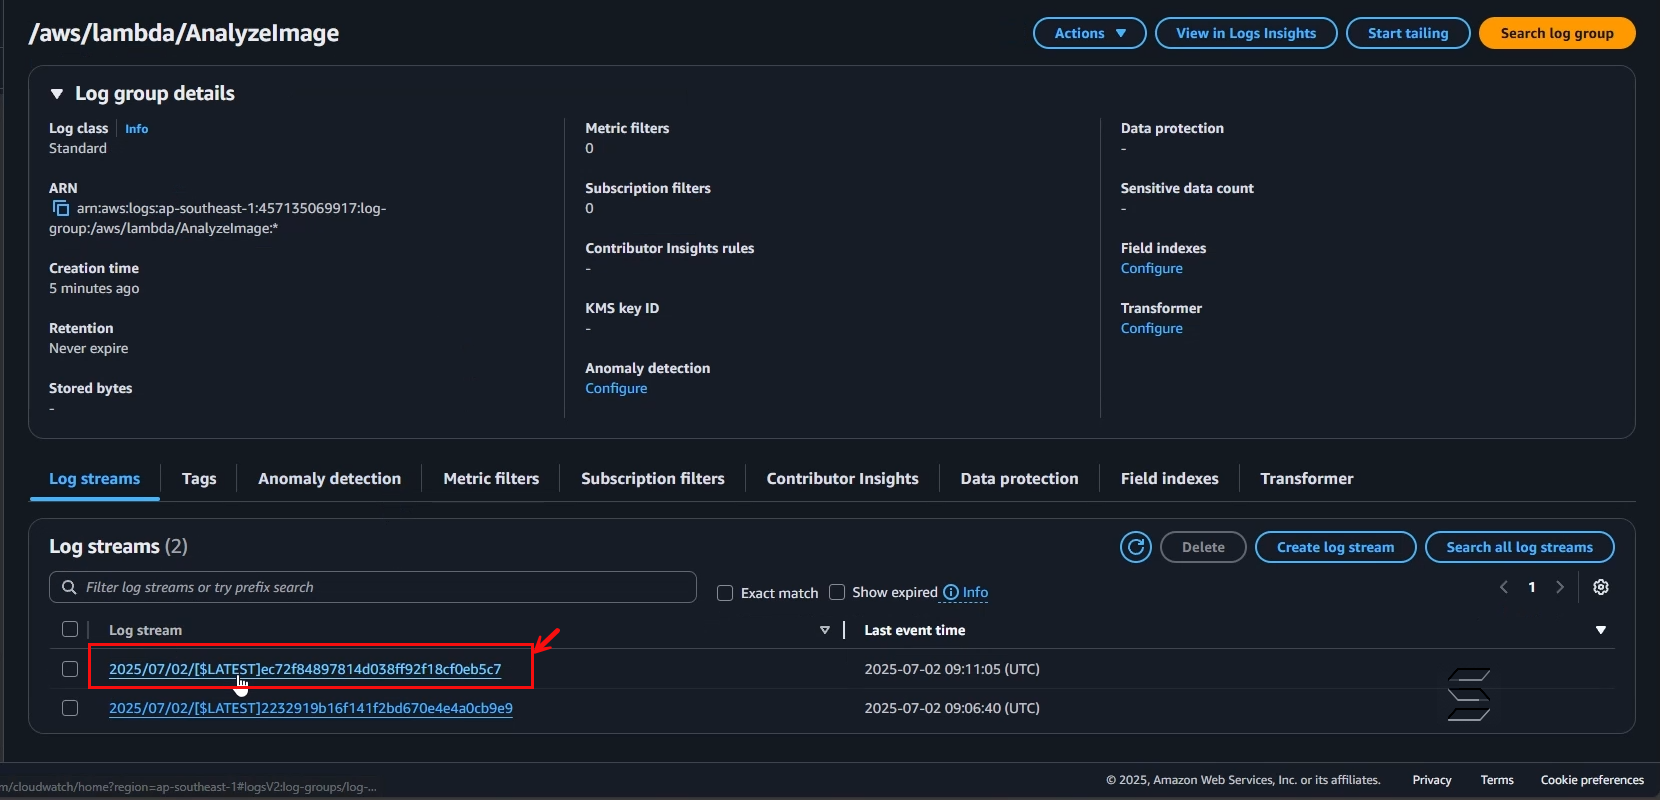The height and width of the screenshot is (800, 1660).
Task: Collapse the Log group details section
Action: click(x=57, y=93)
